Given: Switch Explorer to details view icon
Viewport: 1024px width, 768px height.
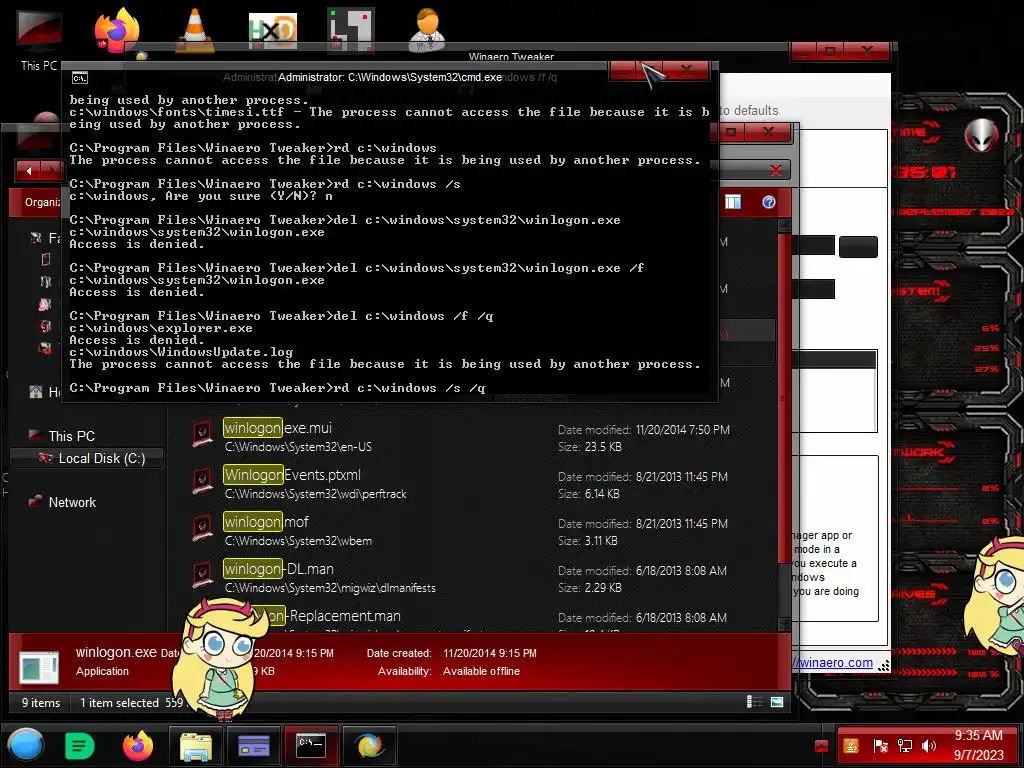Looking at the screenshot, I should 754,702.
